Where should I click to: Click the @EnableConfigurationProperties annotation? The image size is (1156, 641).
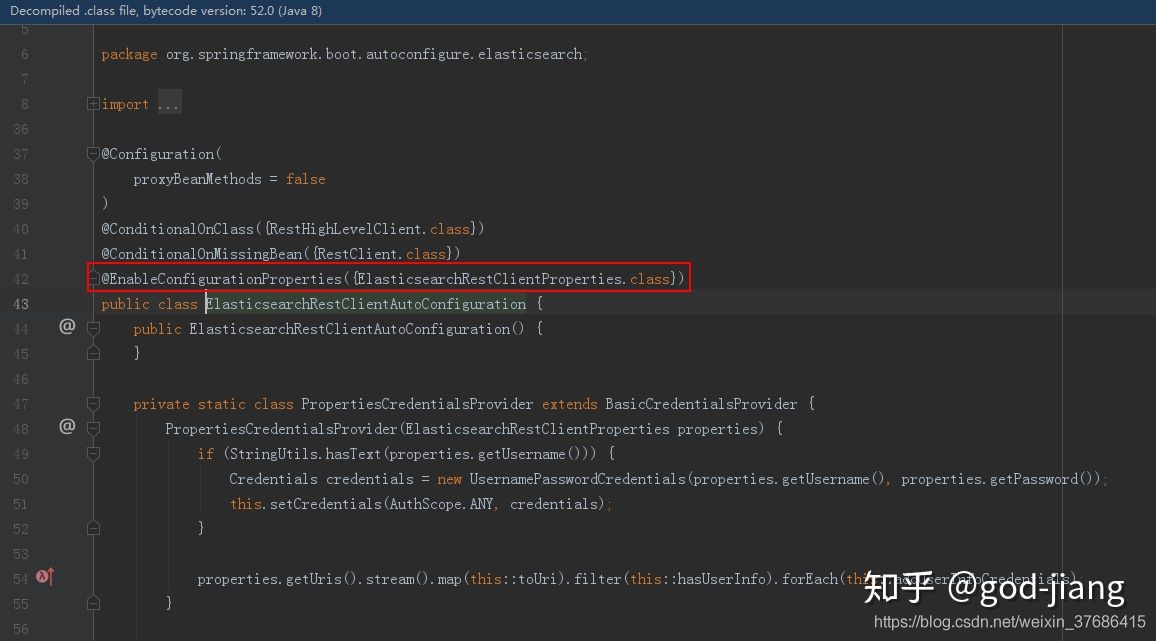[x=221, y=279]
